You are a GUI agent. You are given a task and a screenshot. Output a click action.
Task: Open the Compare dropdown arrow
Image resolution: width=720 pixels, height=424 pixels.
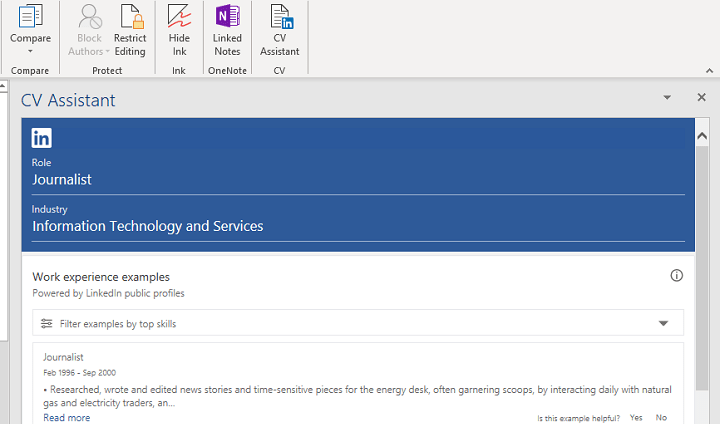pos(30,51)
